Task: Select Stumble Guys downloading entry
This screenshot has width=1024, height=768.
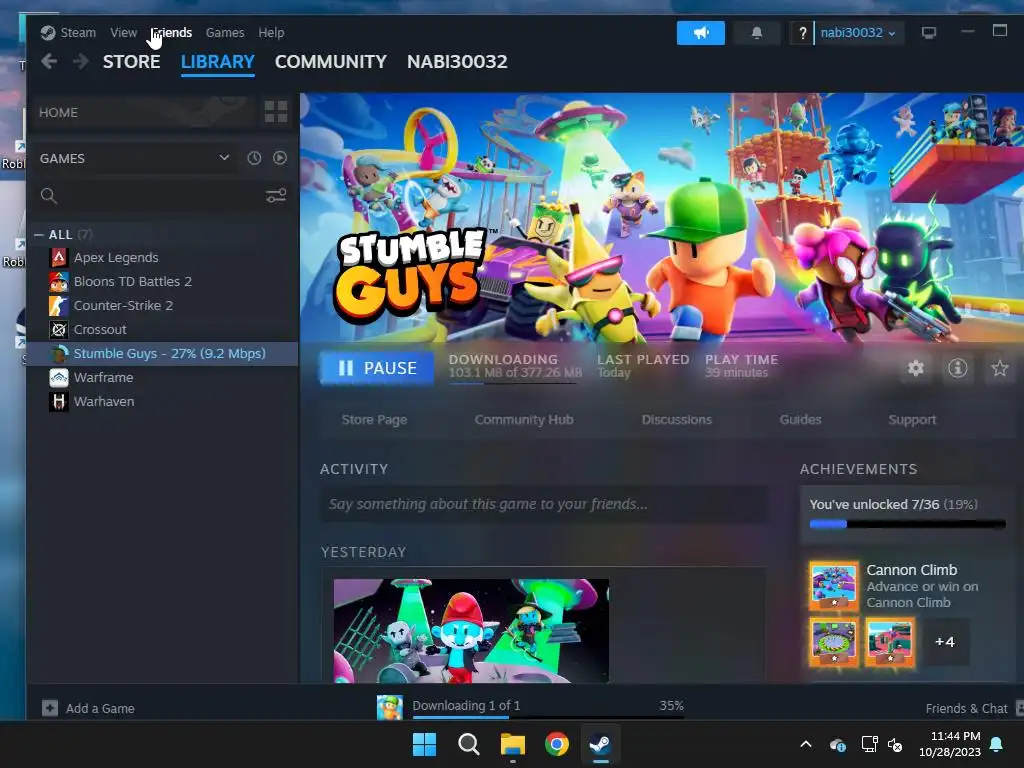Action: point(162,353)
